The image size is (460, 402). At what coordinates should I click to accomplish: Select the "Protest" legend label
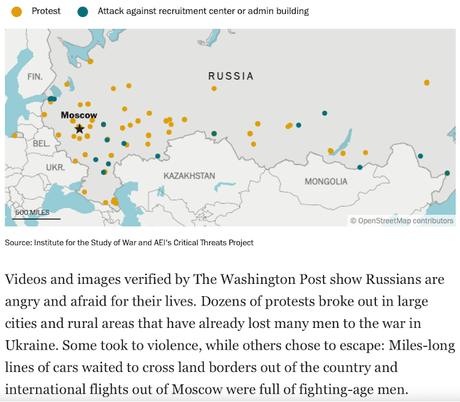[46, 11]
